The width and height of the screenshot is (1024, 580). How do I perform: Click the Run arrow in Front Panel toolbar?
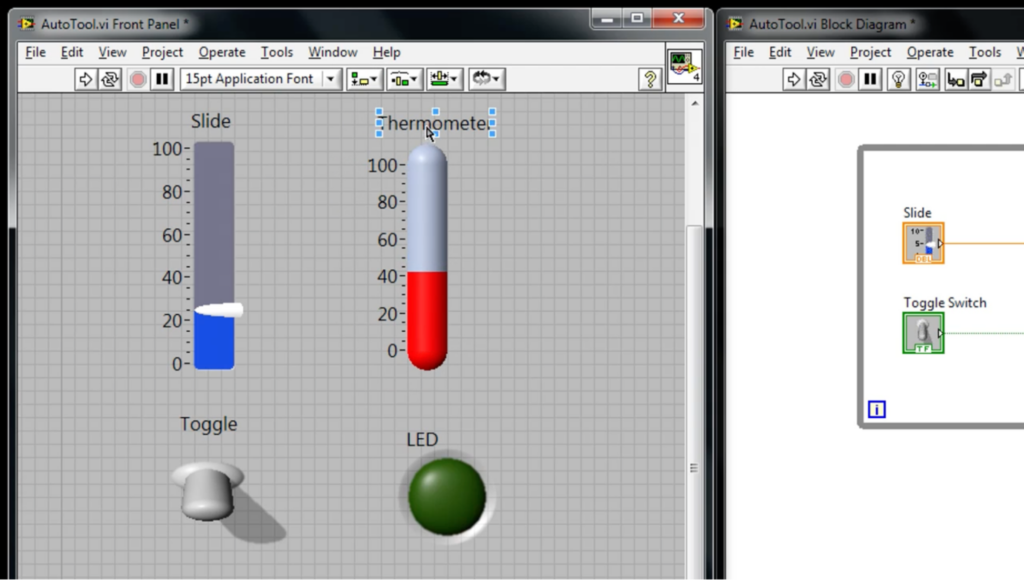[x=85, y=79]
